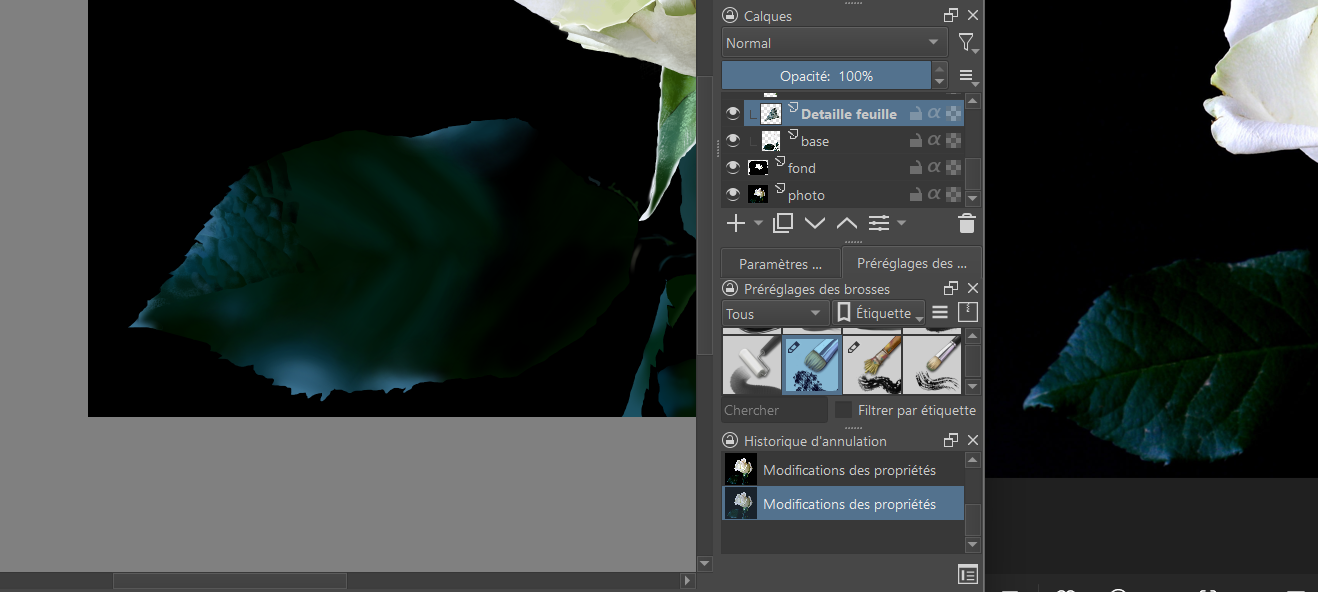This screenshot has width=1318, height=592.
Task: Select the highlighted Modifications des propriétés history entry
Action: coord(843,504)
